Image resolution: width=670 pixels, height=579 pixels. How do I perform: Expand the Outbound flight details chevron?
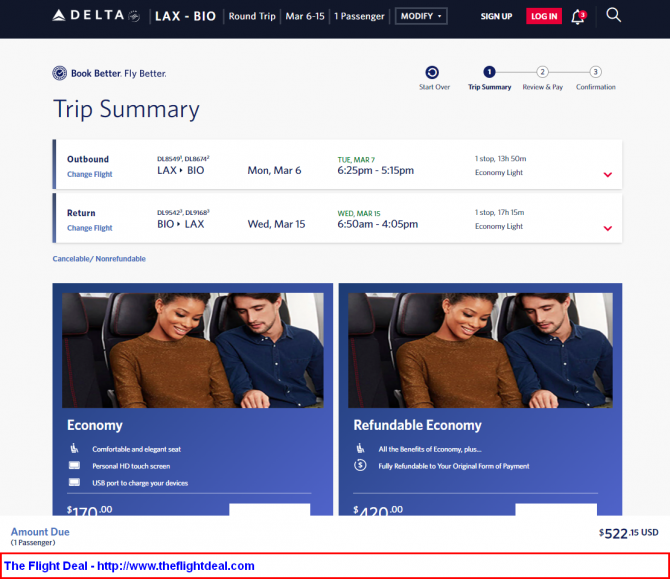tap(607, 175)
